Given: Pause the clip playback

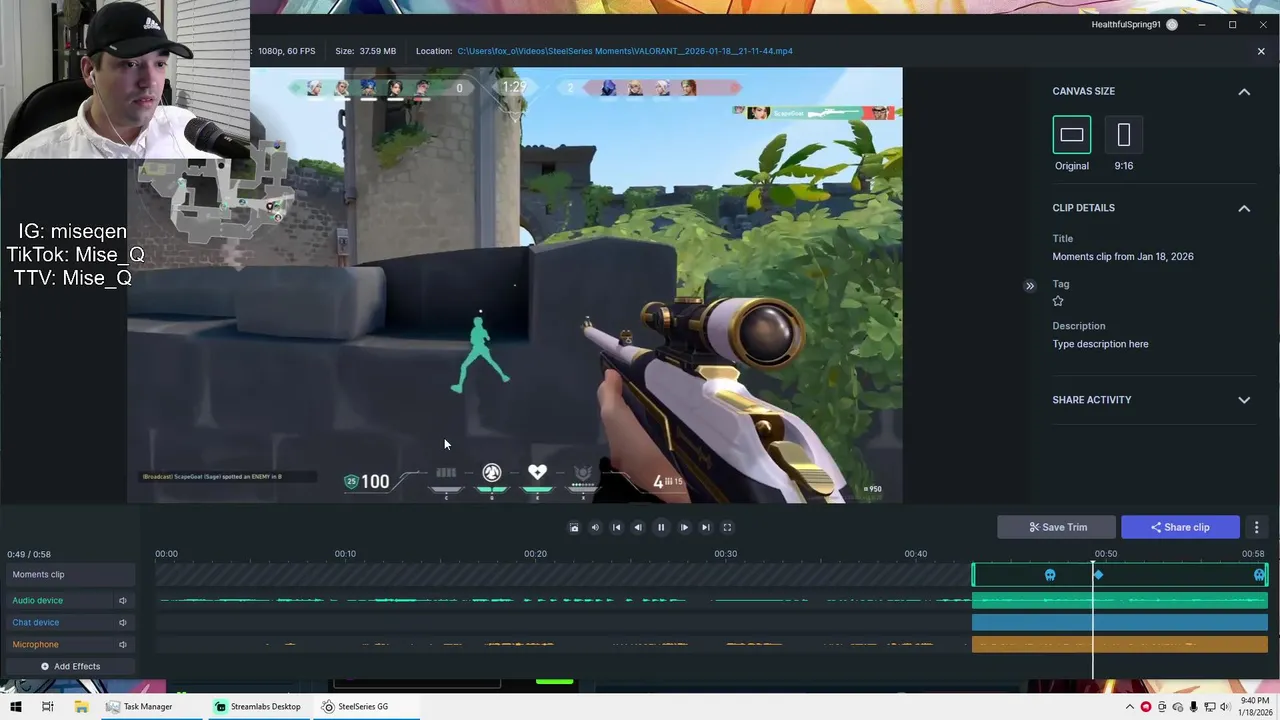Looking at the screenshot, I should pyautogui.click(x=661, y=527).
